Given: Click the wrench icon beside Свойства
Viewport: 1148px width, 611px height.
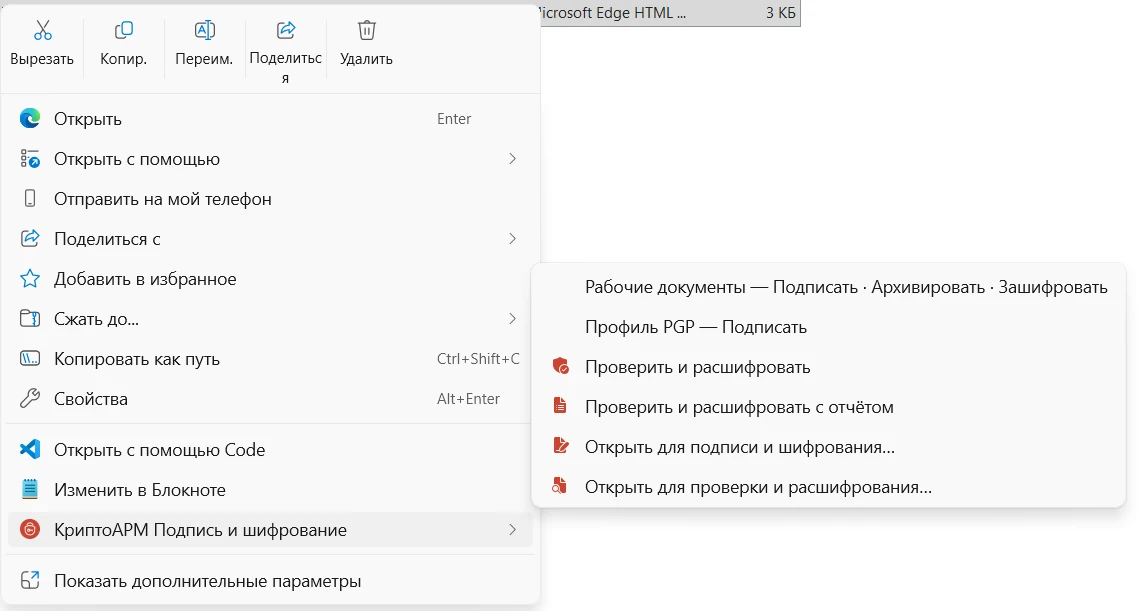Looking at the screenshot, I should [30, 399].
